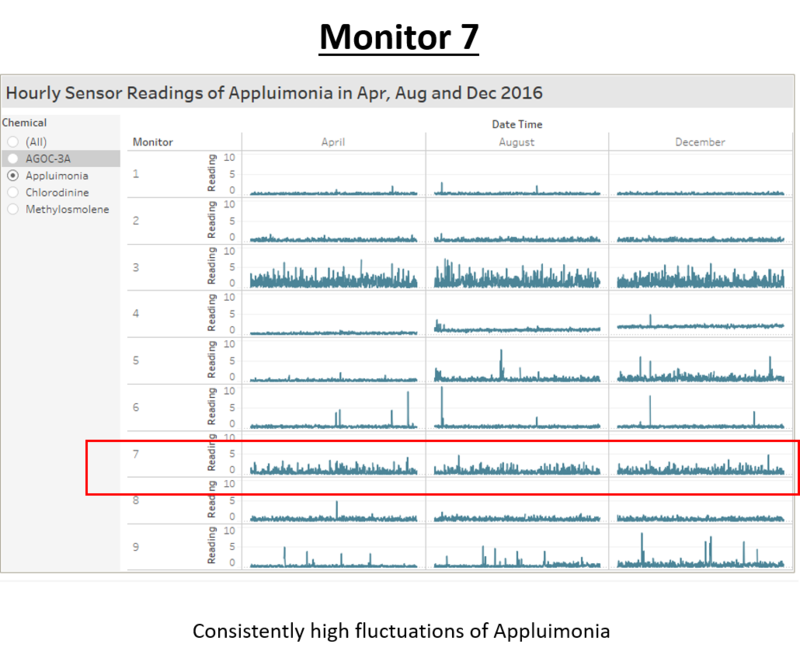Click Monitor 2 April line chart
The image size is (800, 658).
pos(333,221)
